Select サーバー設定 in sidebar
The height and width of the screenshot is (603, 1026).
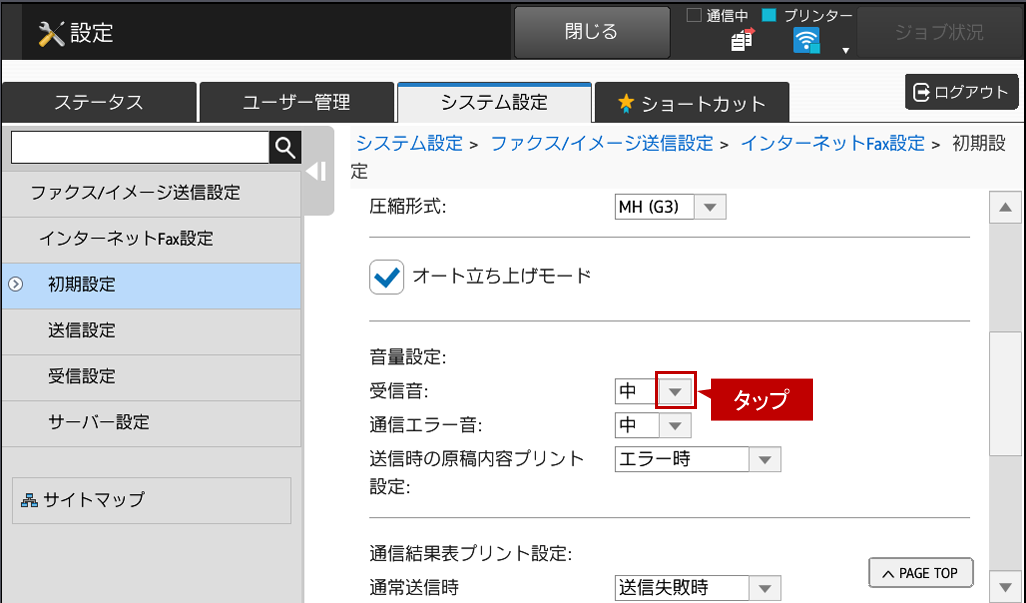(151, 422)
